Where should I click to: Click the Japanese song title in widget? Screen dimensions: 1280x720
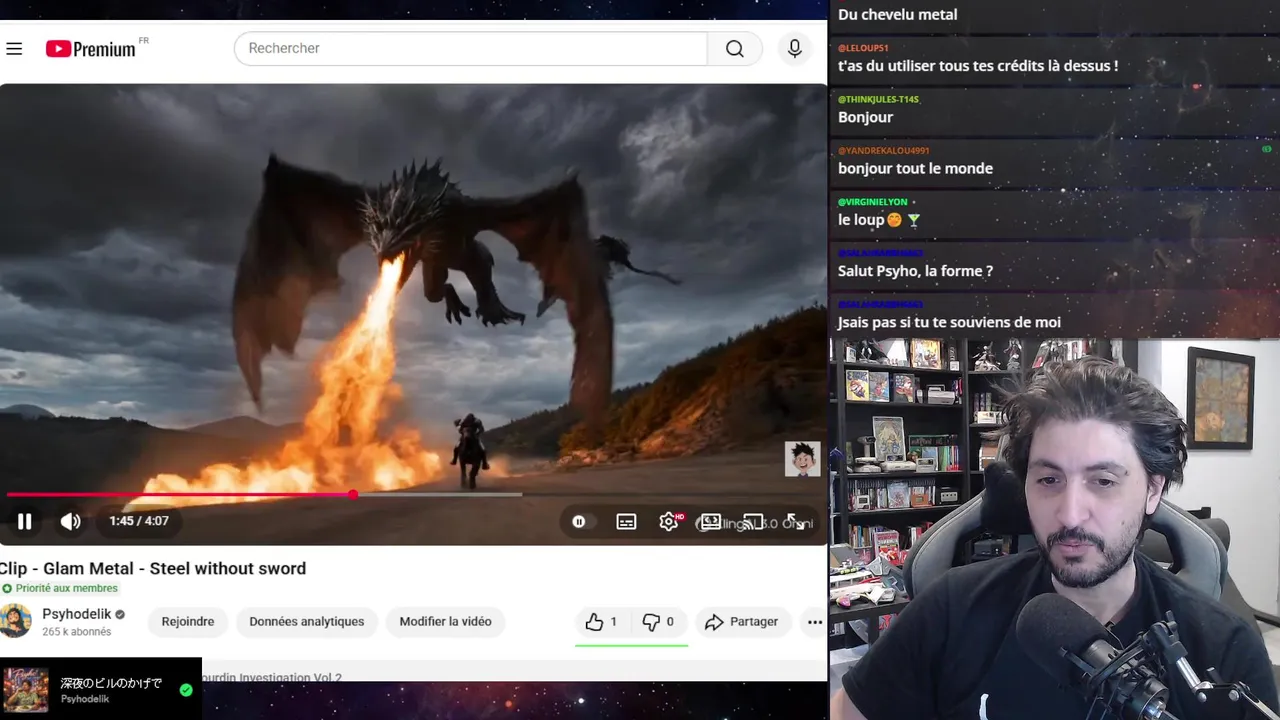pos(111,683)
